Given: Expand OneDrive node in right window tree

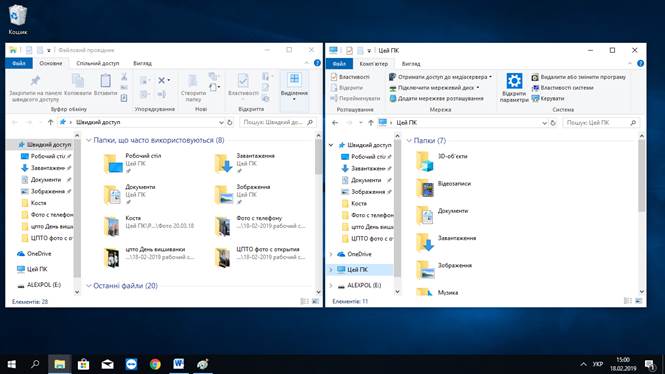Looking at the screenshot, I should pyautogui.click(x=331, y=254).
